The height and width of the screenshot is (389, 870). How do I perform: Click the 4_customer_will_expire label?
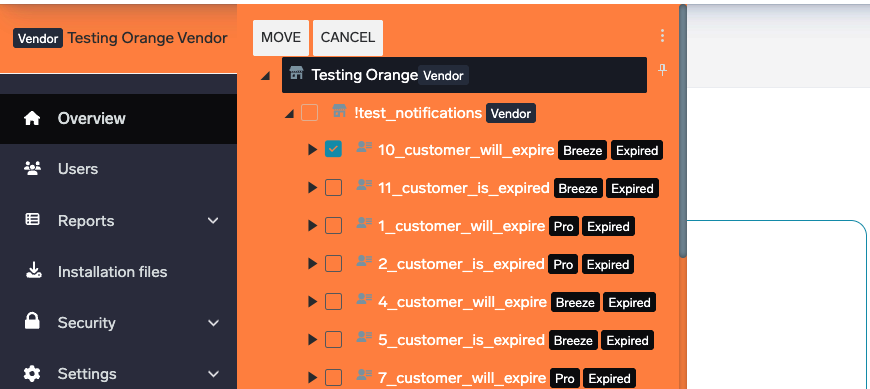(463, 302)
